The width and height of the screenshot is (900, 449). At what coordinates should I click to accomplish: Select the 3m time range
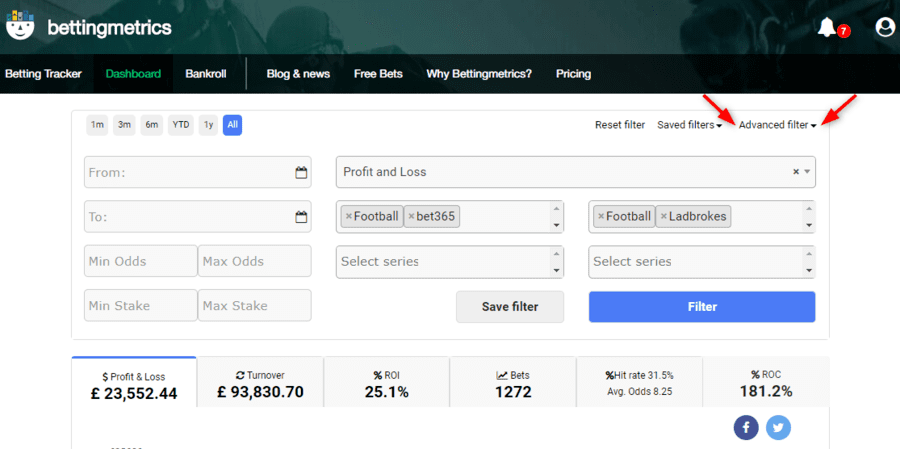124,125
